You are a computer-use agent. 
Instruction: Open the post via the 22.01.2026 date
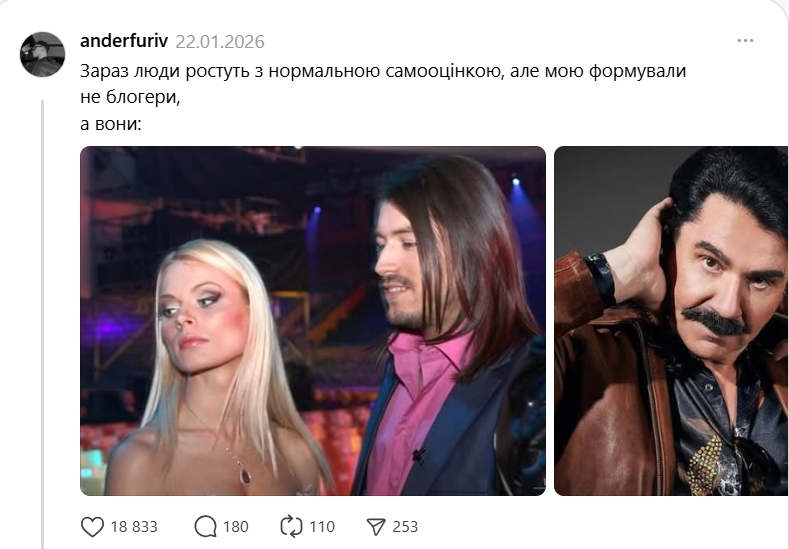click(220, 41)
